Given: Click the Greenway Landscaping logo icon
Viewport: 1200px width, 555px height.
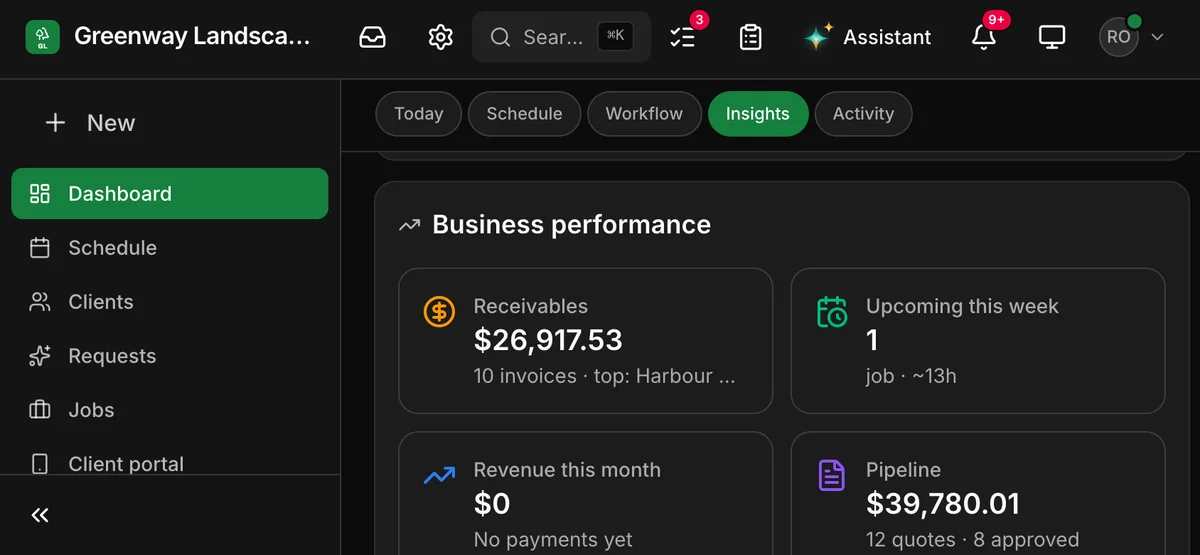Looking at the screenshot, I should click(x=42, y=37).
